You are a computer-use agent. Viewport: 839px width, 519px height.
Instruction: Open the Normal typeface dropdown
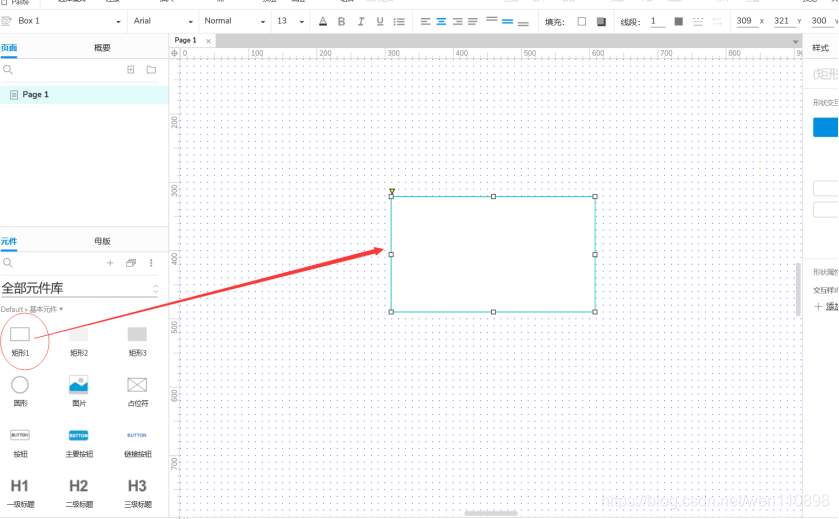point(234,21)
